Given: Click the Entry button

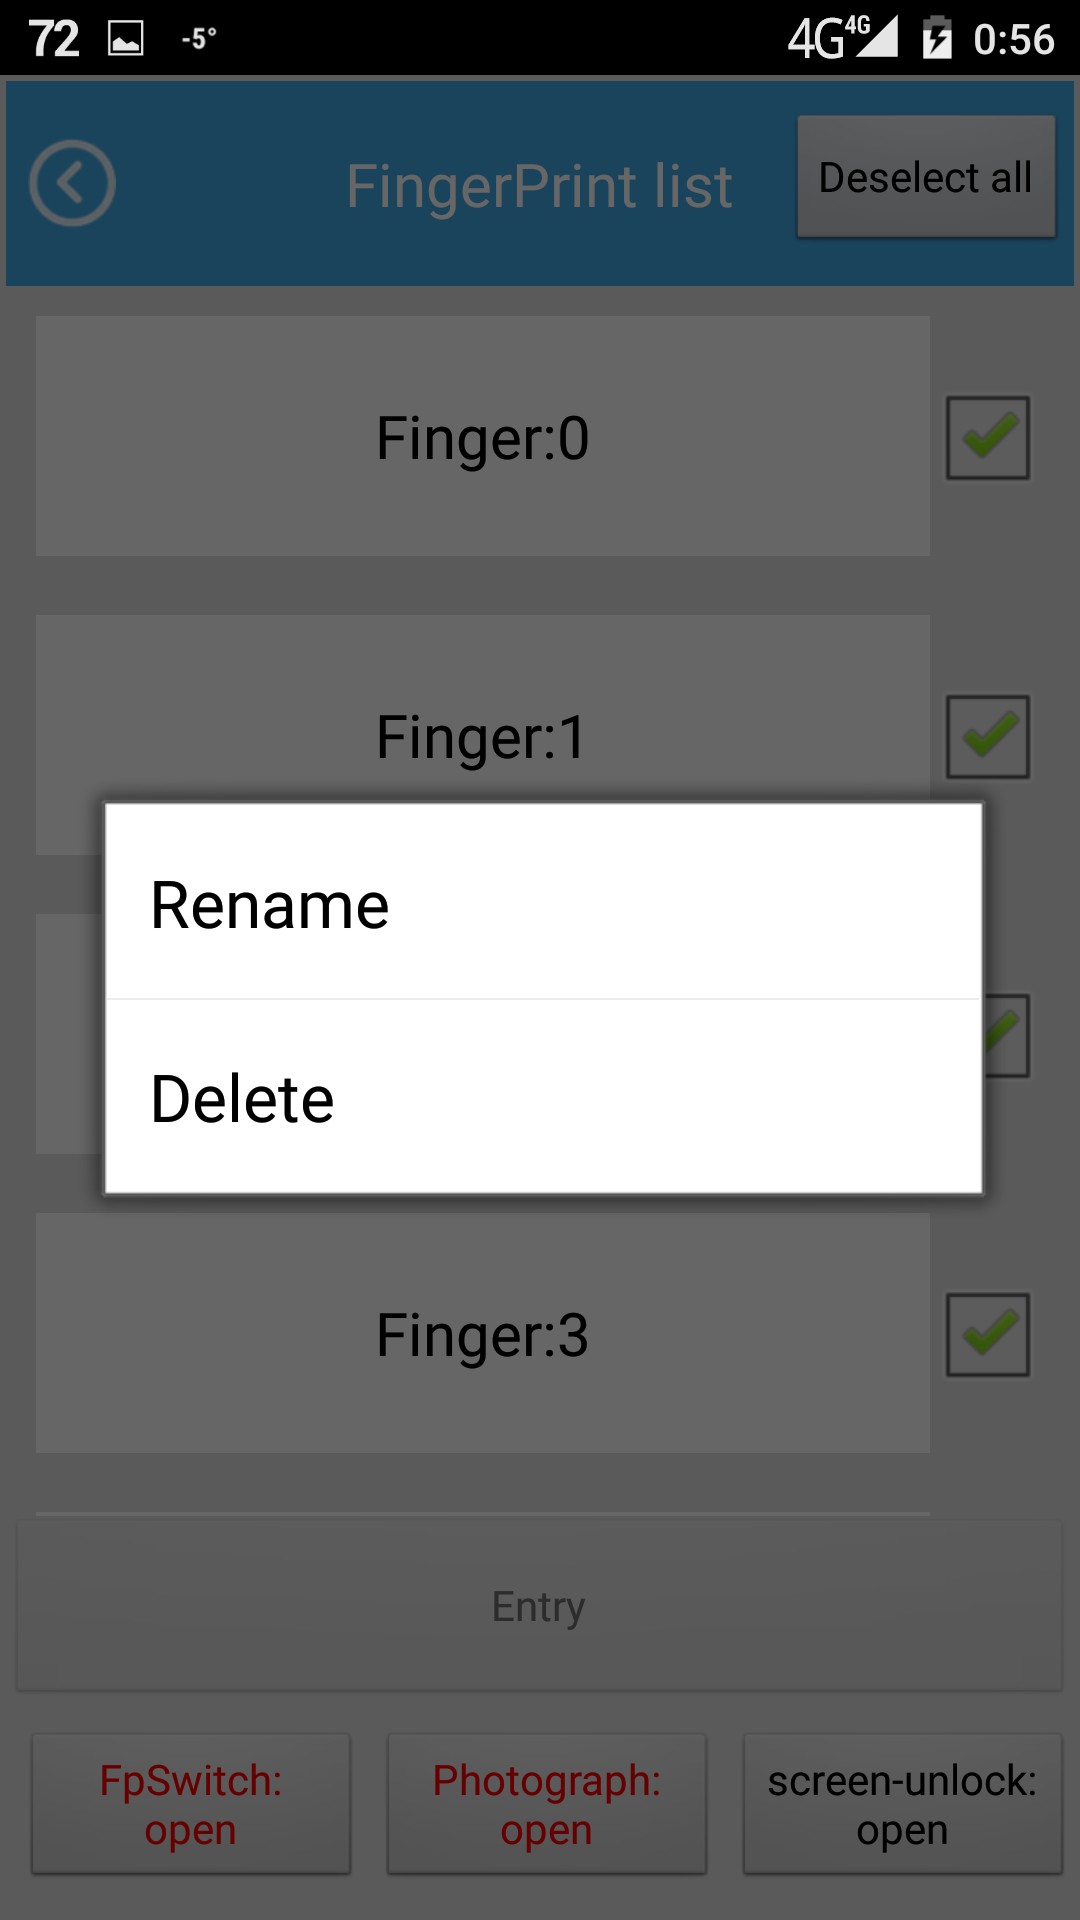Looking at the screenshot, I should click(x=539, y=1606).
